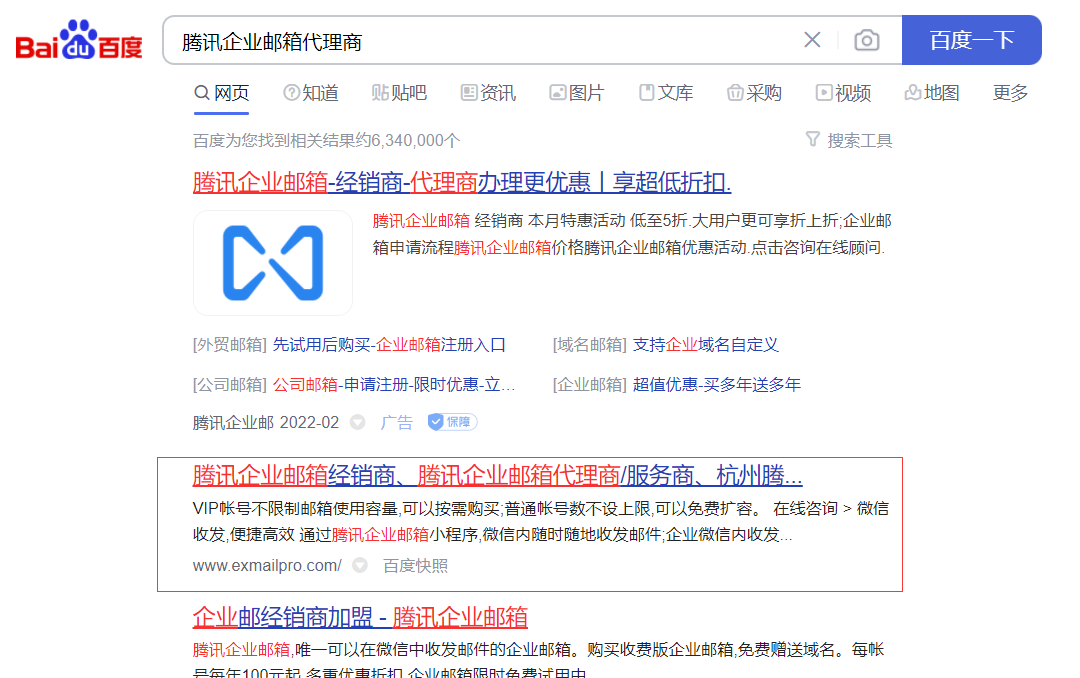
Task: Click the blue logo thumbnail of the ad
Action: 273,263
